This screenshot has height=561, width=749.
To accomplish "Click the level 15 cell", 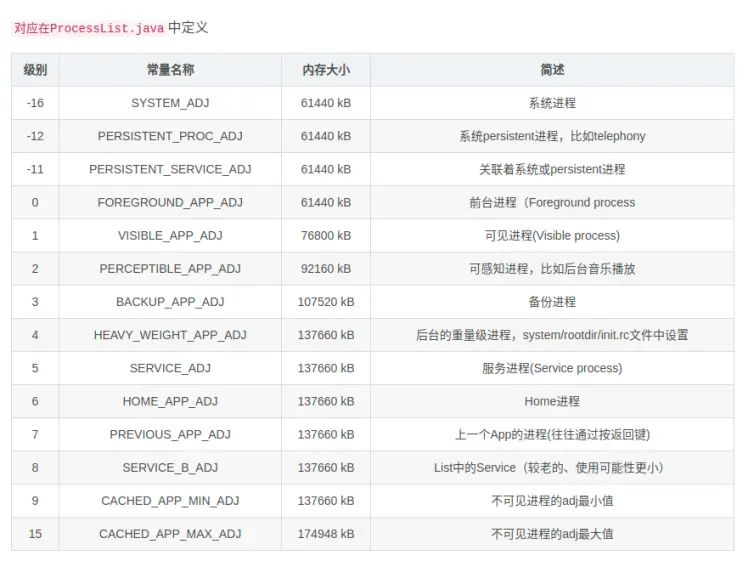I will pos(35,534).
